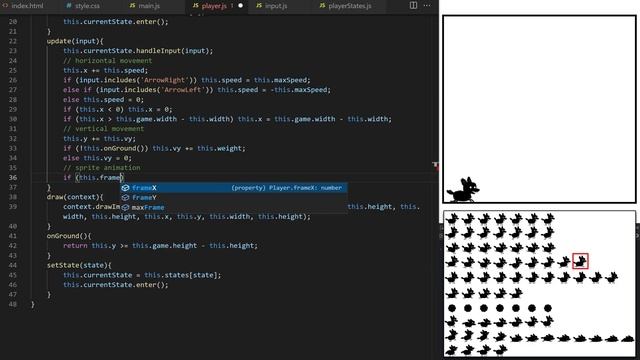Screen dimensions: 640x360
Task: Click the CSS hash icon on style.css tab
Action: (x=69, y=6)
